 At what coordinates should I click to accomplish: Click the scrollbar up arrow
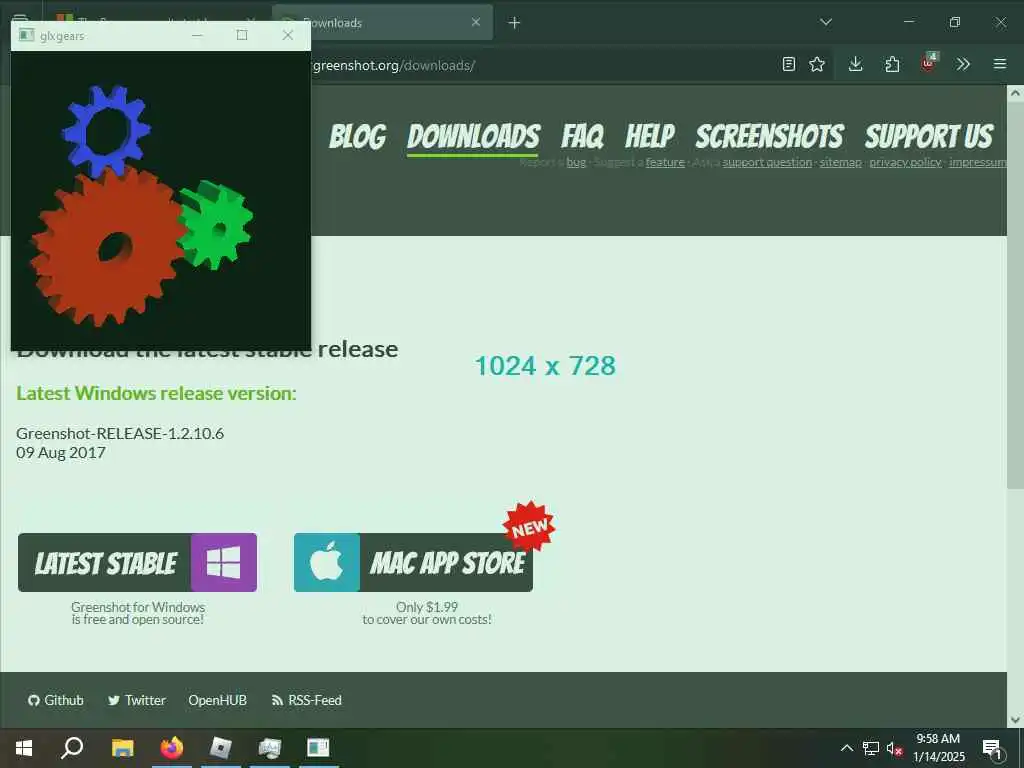click(1015, 93)
